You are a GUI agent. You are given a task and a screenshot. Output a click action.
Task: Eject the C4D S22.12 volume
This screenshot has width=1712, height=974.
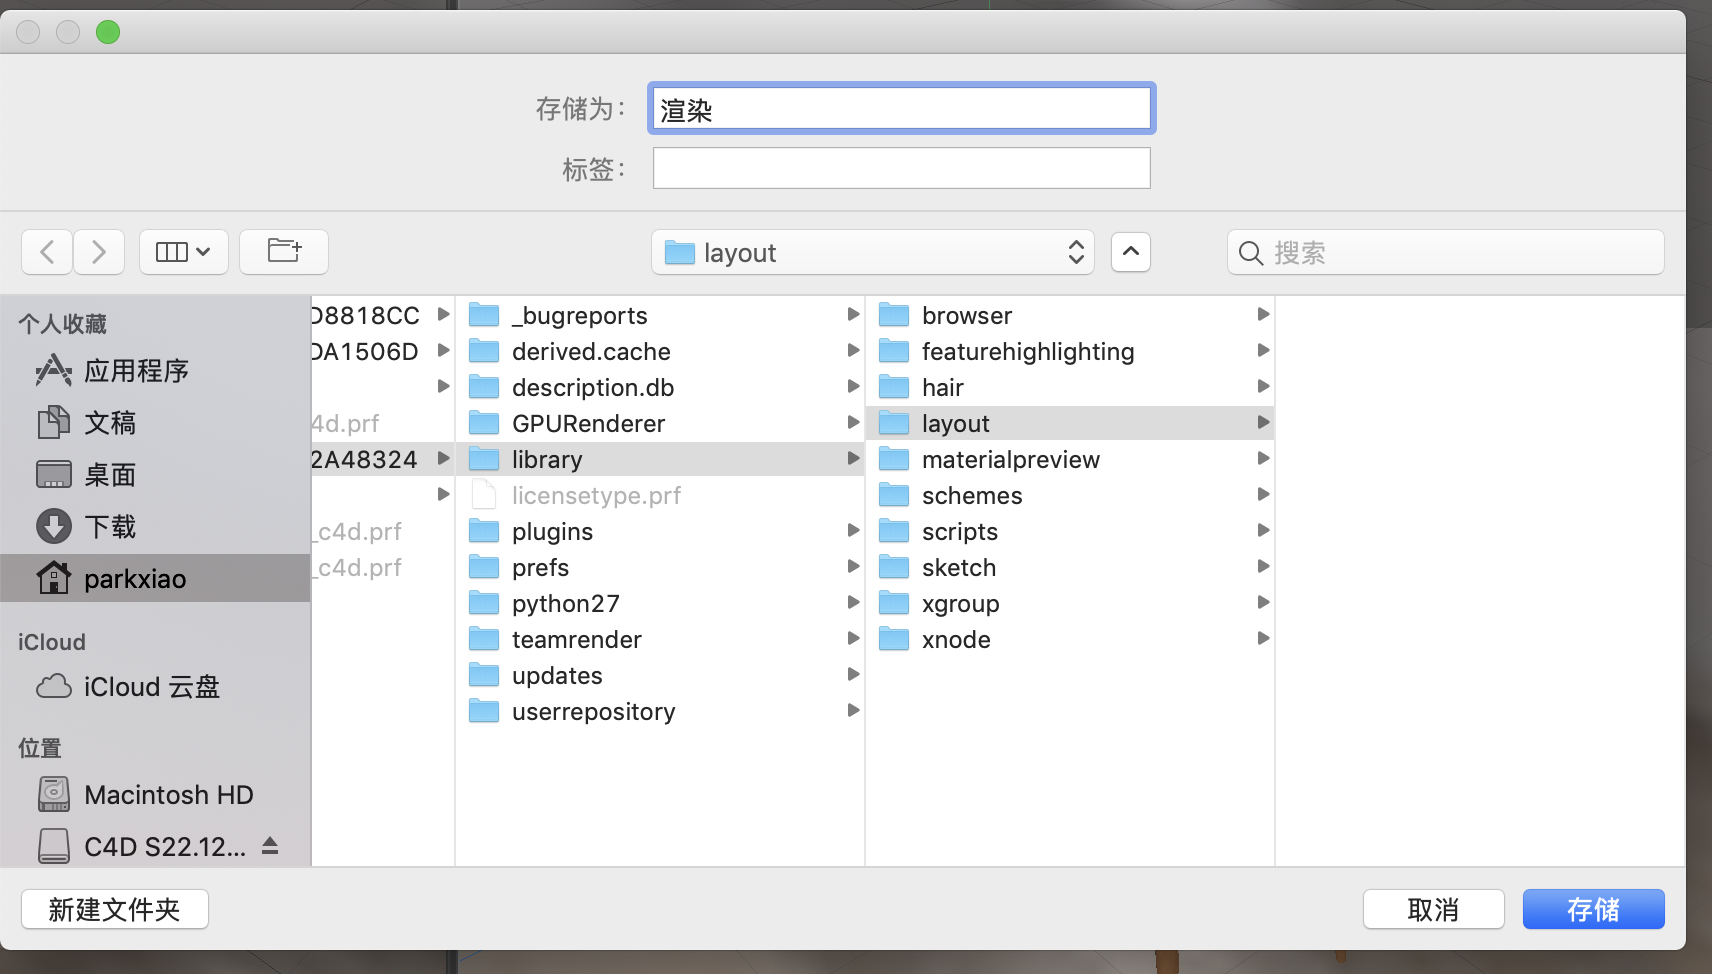coord(270,846)
